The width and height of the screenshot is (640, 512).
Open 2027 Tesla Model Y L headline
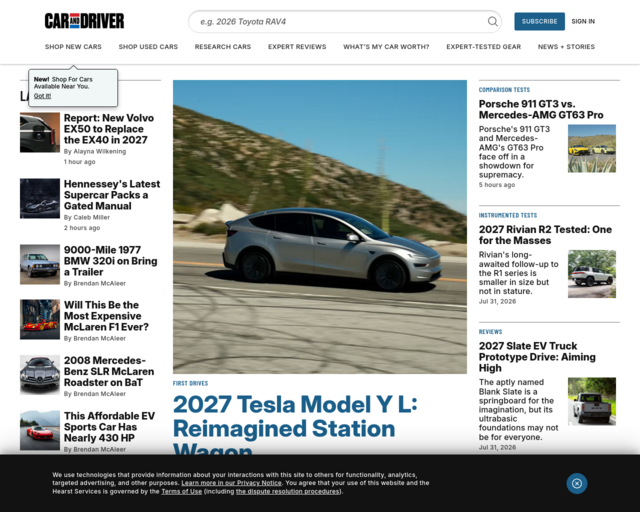pyautogui.click(x=295, y=425)
